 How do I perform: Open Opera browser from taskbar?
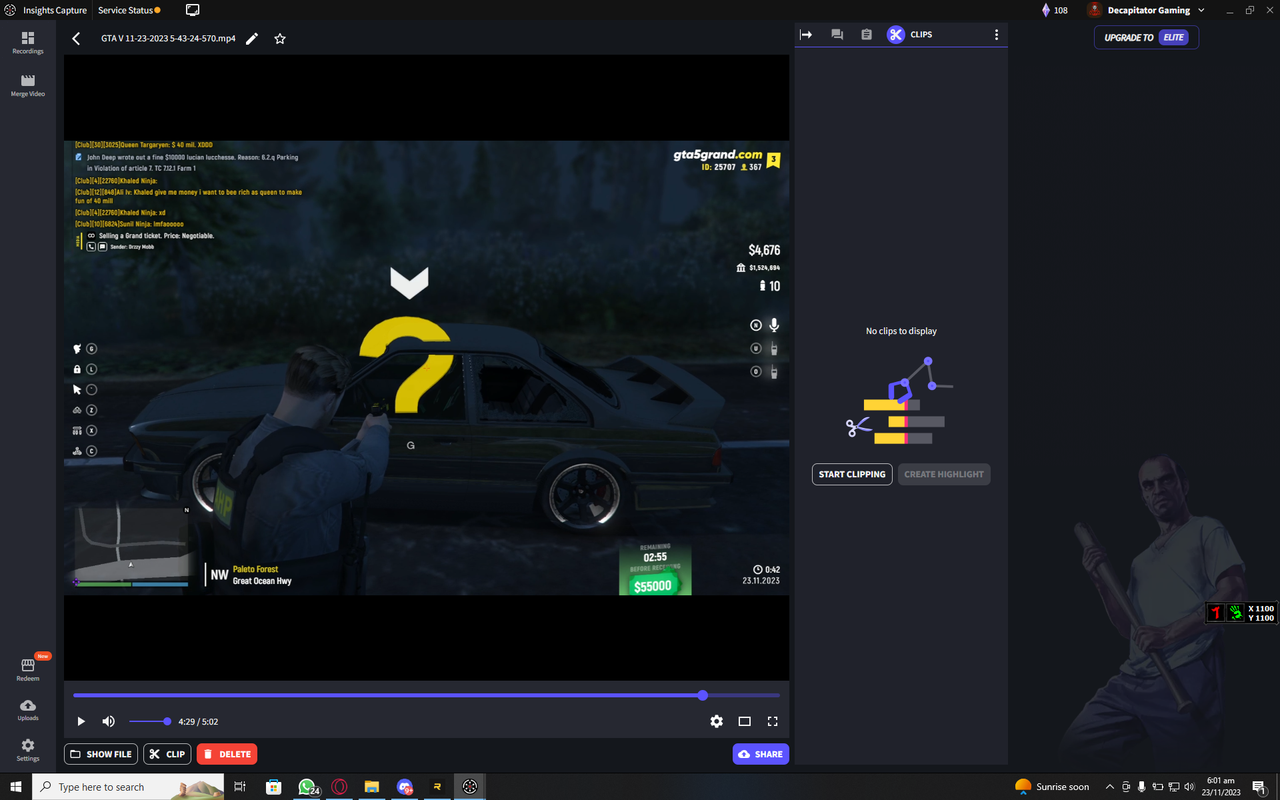click(x=339, y=787)
